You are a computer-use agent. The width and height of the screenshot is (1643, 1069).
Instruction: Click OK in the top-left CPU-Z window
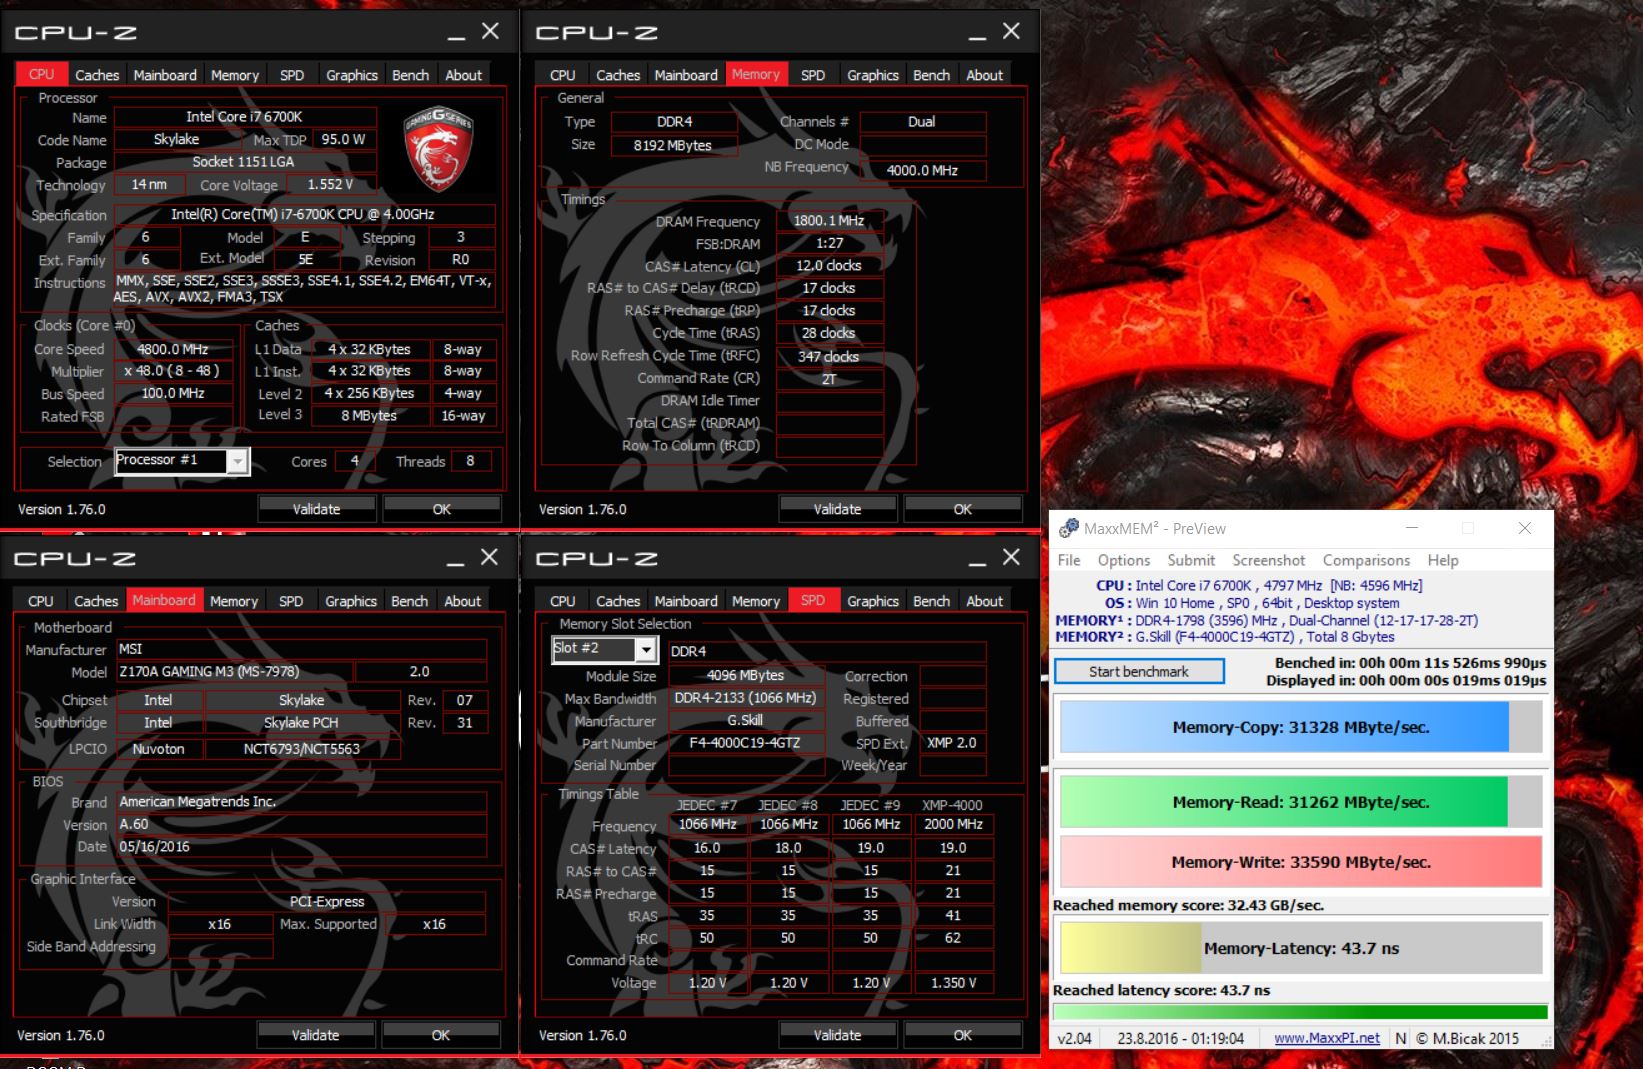[x=442, y=509]
